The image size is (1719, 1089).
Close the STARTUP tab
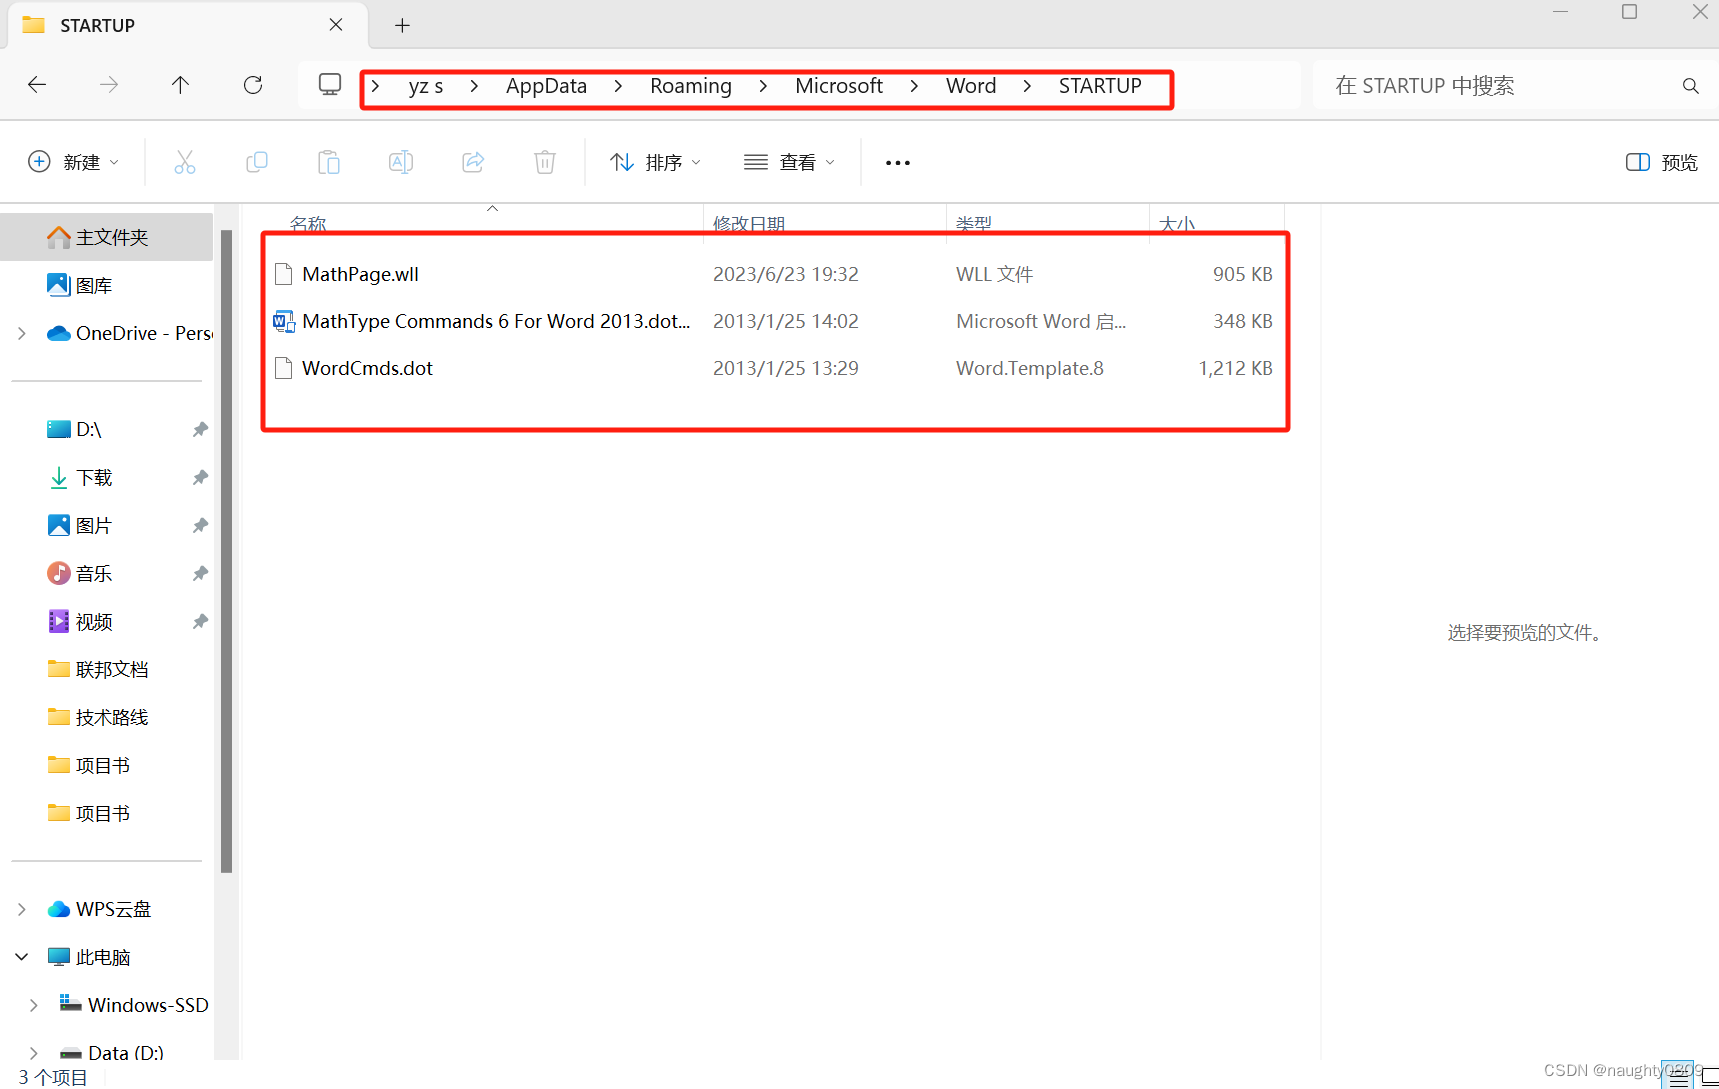[336, 25]
